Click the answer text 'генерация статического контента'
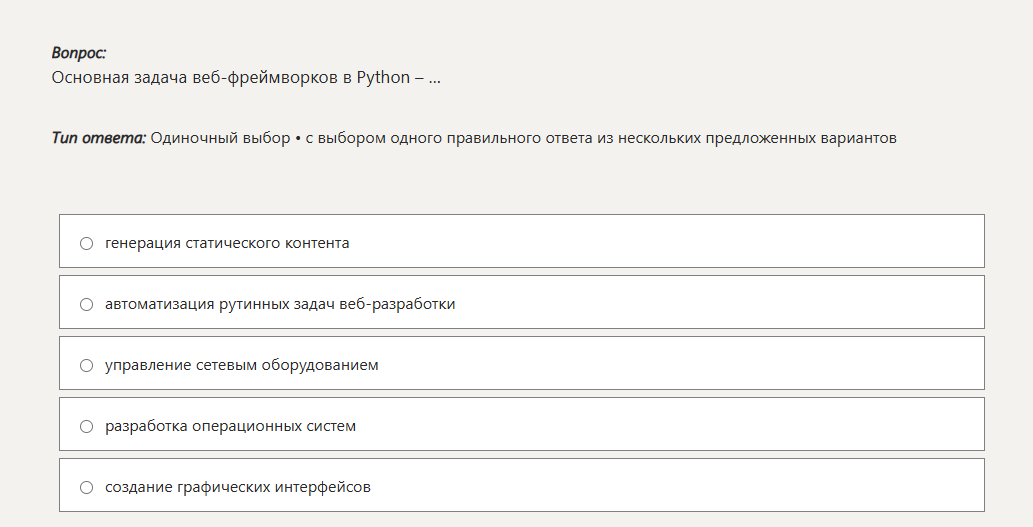The height and width of the screenshot is (527, 1033). [x=227, y=243]
